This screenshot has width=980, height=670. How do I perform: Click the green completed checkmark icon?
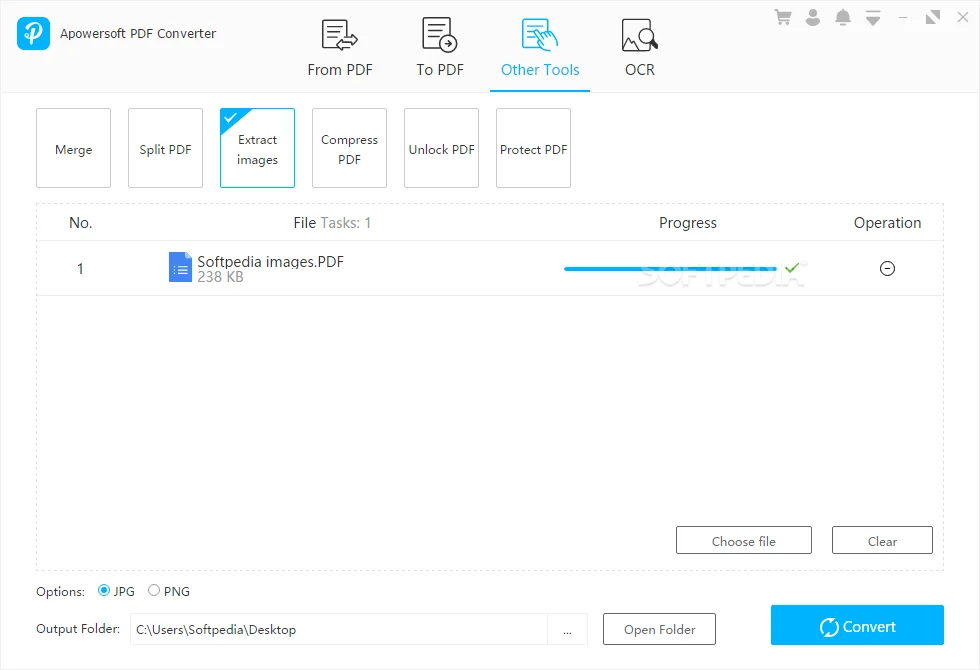792,268
